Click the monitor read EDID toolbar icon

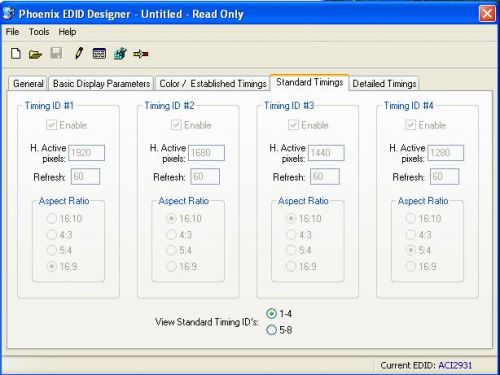click(120, 53)
